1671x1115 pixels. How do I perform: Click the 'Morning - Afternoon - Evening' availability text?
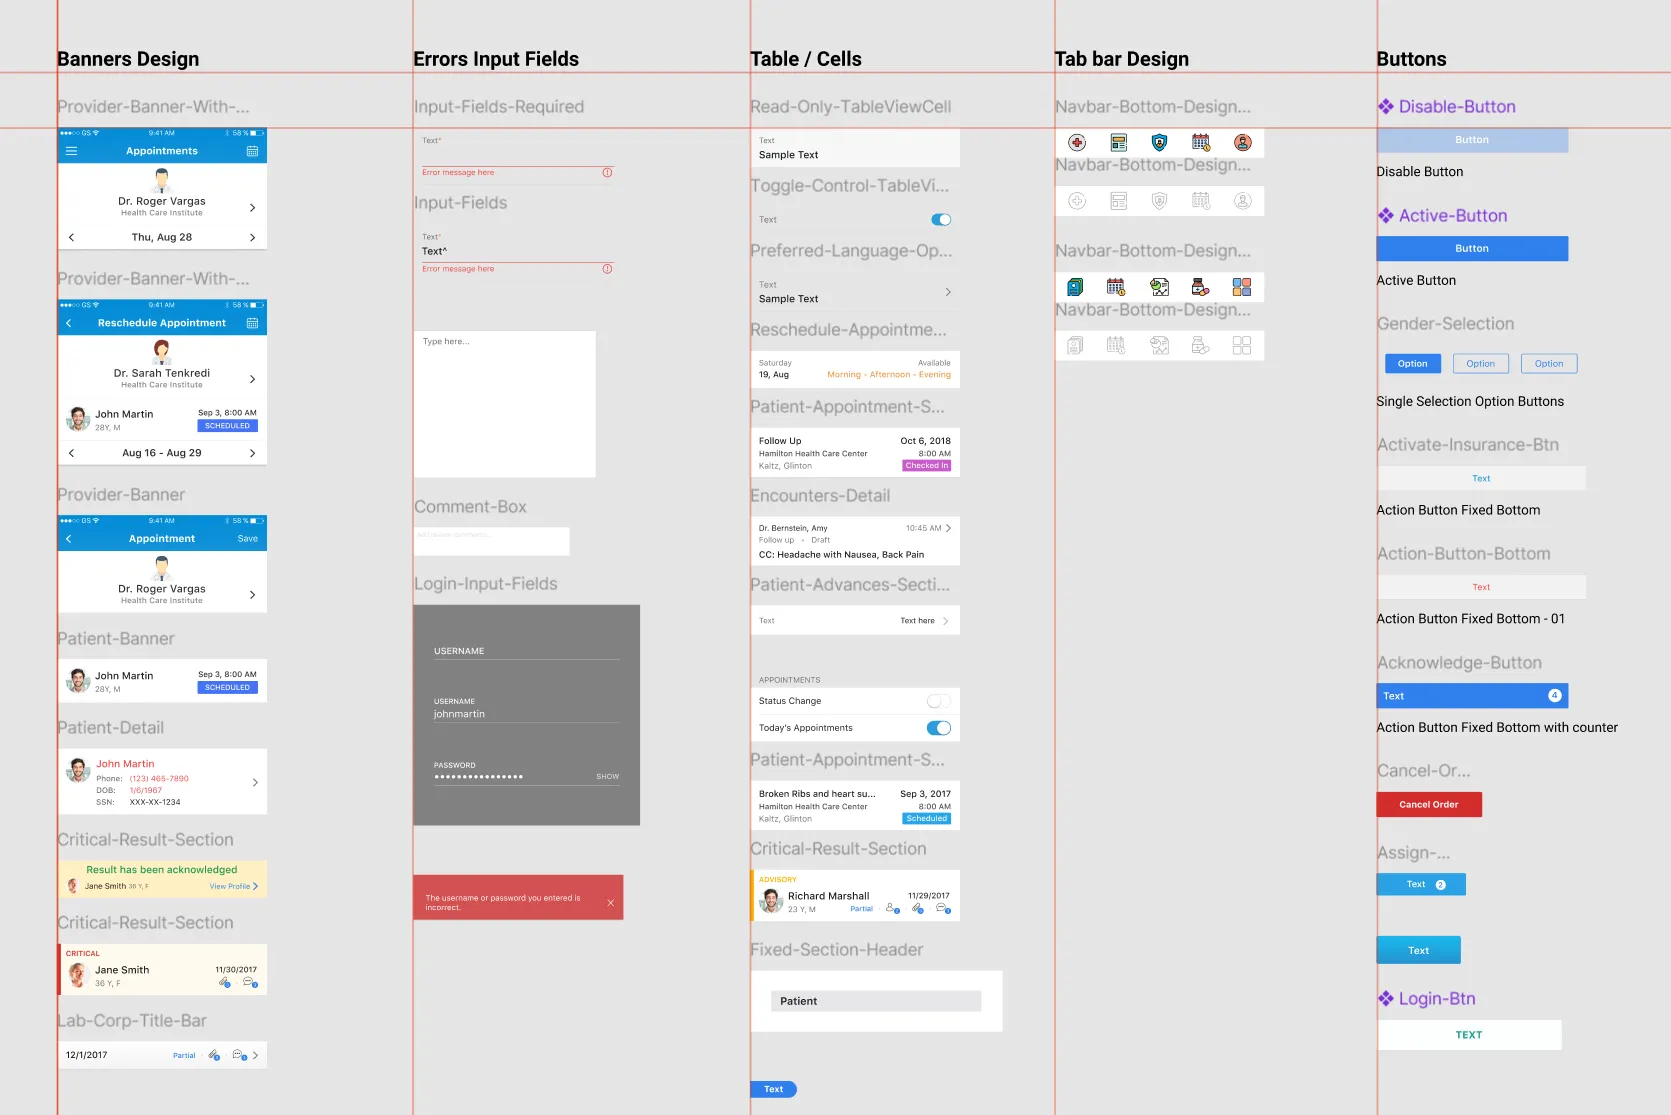pos(889,375)
